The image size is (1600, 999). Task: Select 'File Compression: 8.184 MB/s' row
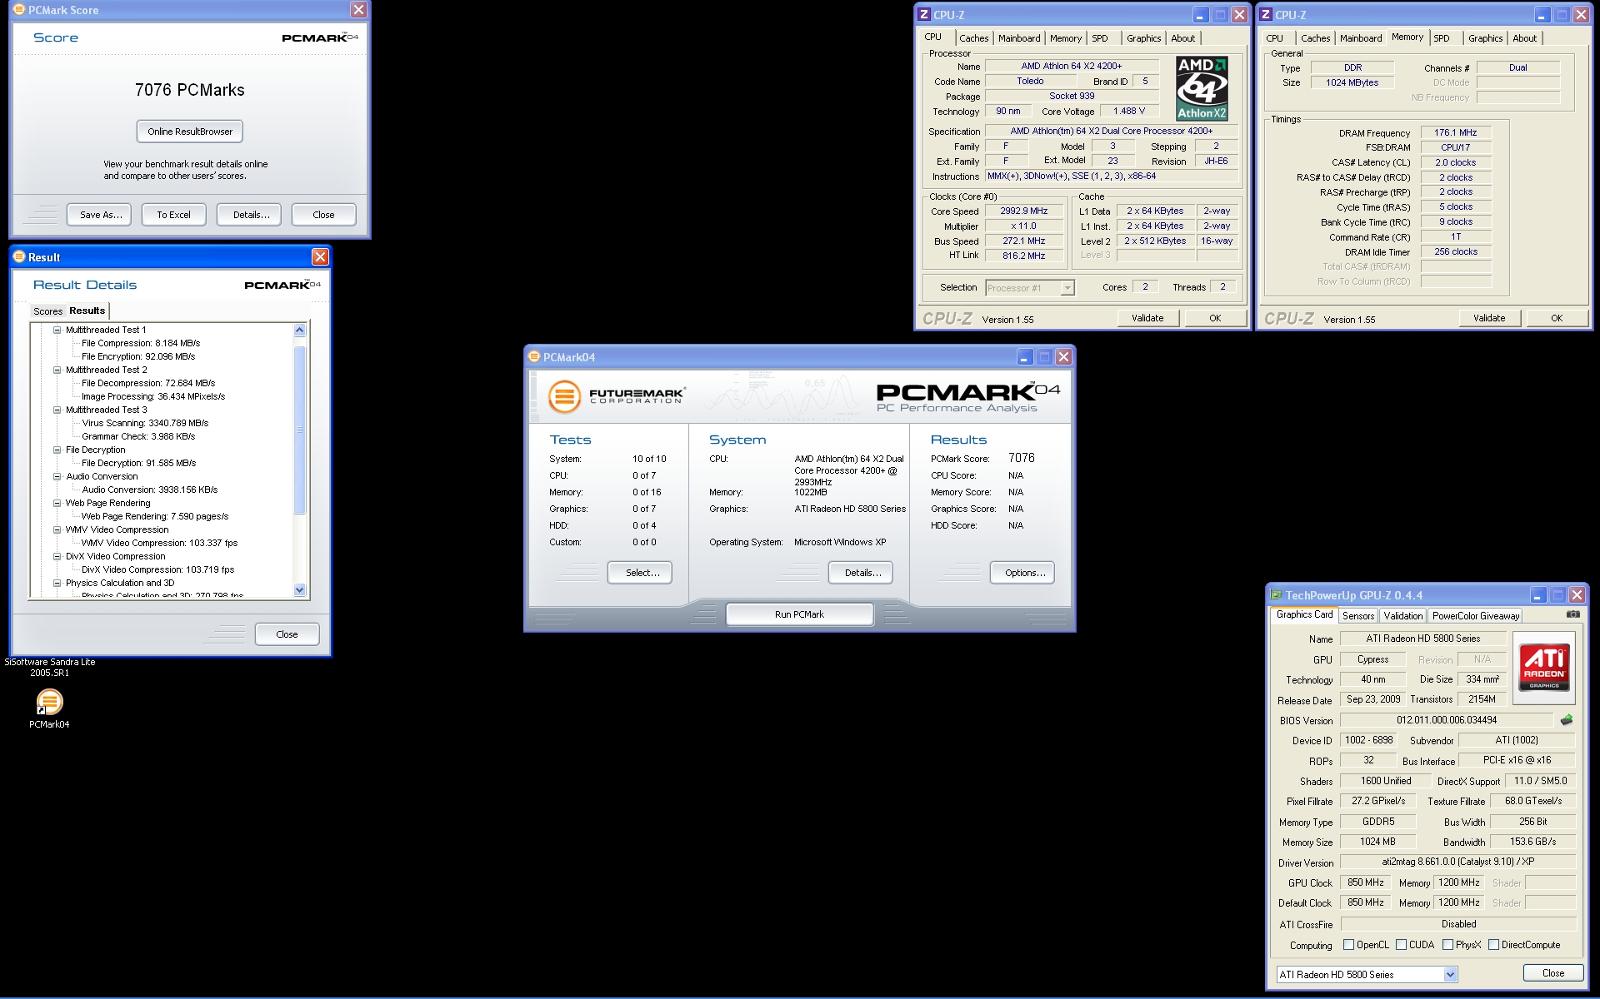(x=141, y=343)
